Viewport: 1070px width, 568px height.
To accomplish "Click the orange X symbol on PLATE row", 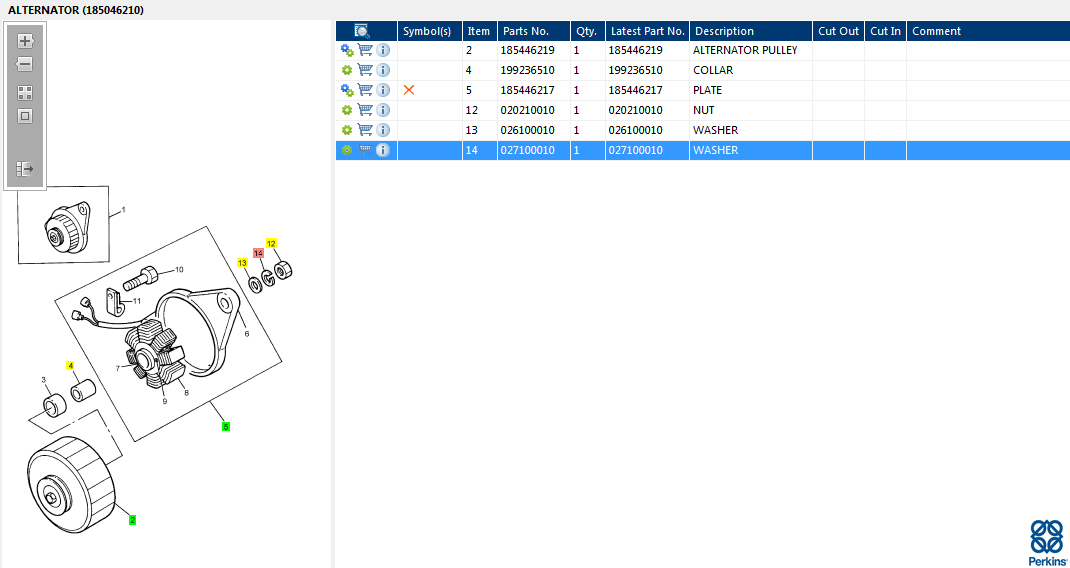I will point(409,89).
